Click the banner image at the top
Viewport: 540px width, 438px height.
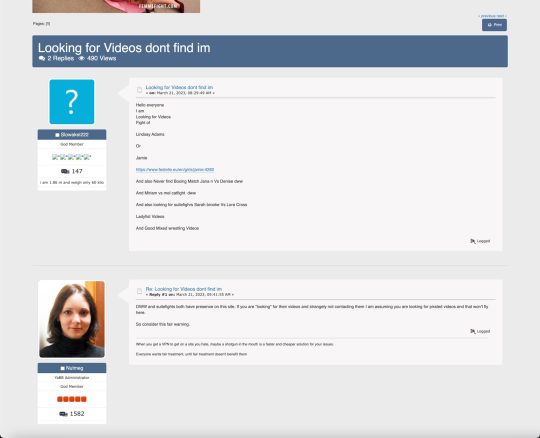pos(116,6)
